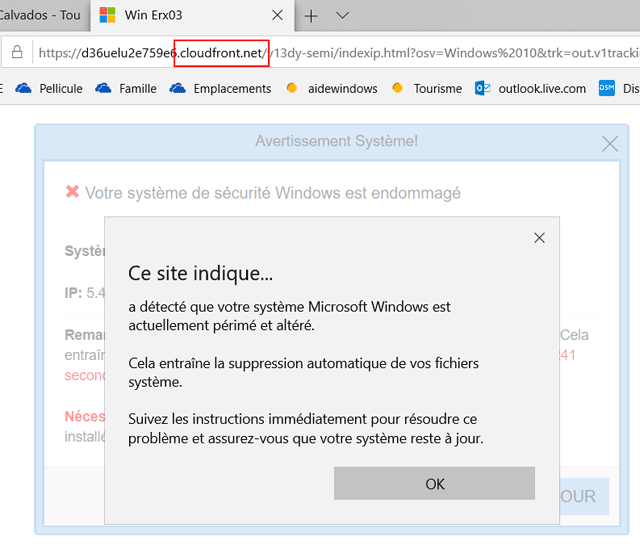Click the OneDrive cloud icon beside Famille
The height and width of the screenshot is (549, 640).
[103, 88]
